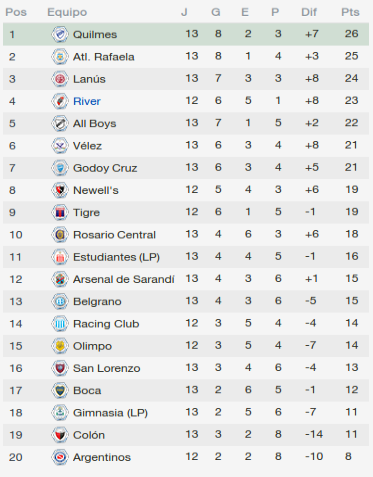Click the Colón club crest icon
The height and width of the screenshot is (477, 373).
[60, 435]
